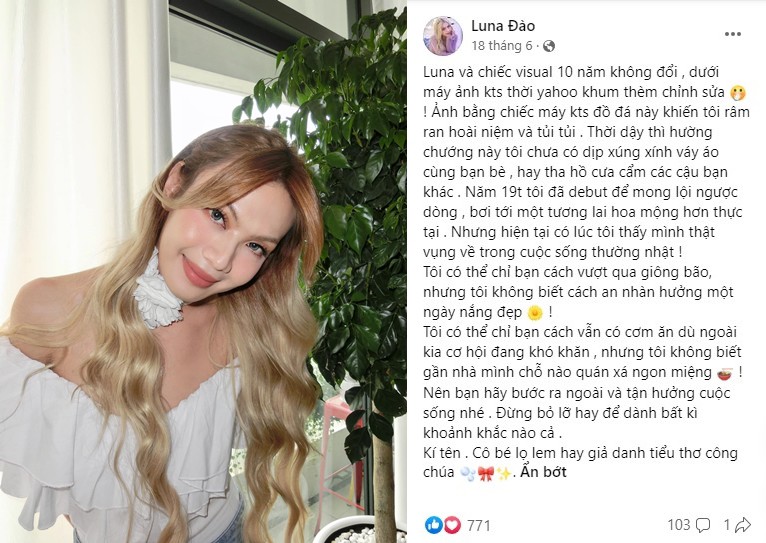This screenshot has width=766, height=543.
Task: Click the blue Like reaction icon
Action: [433, 525]
